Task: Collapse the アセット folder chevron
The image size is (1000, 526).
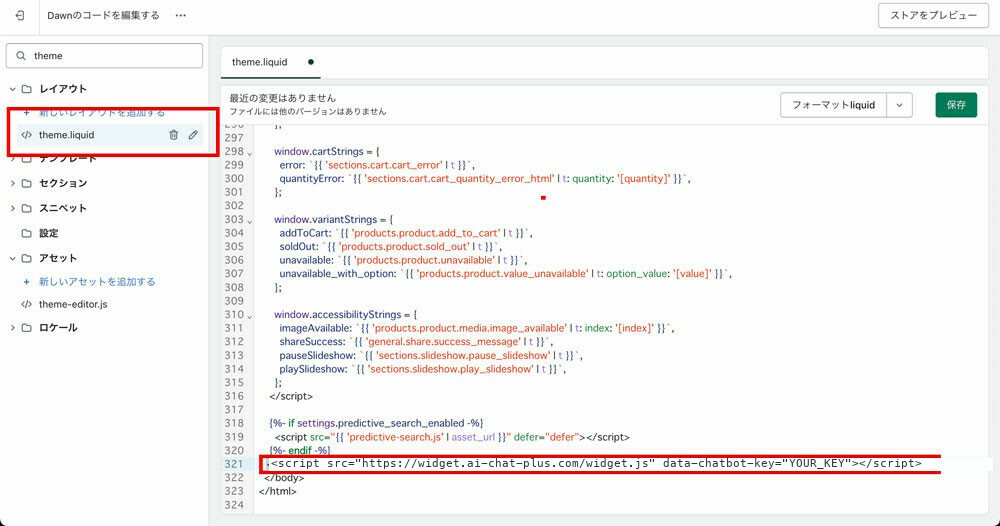Action: tap(12, 258)
